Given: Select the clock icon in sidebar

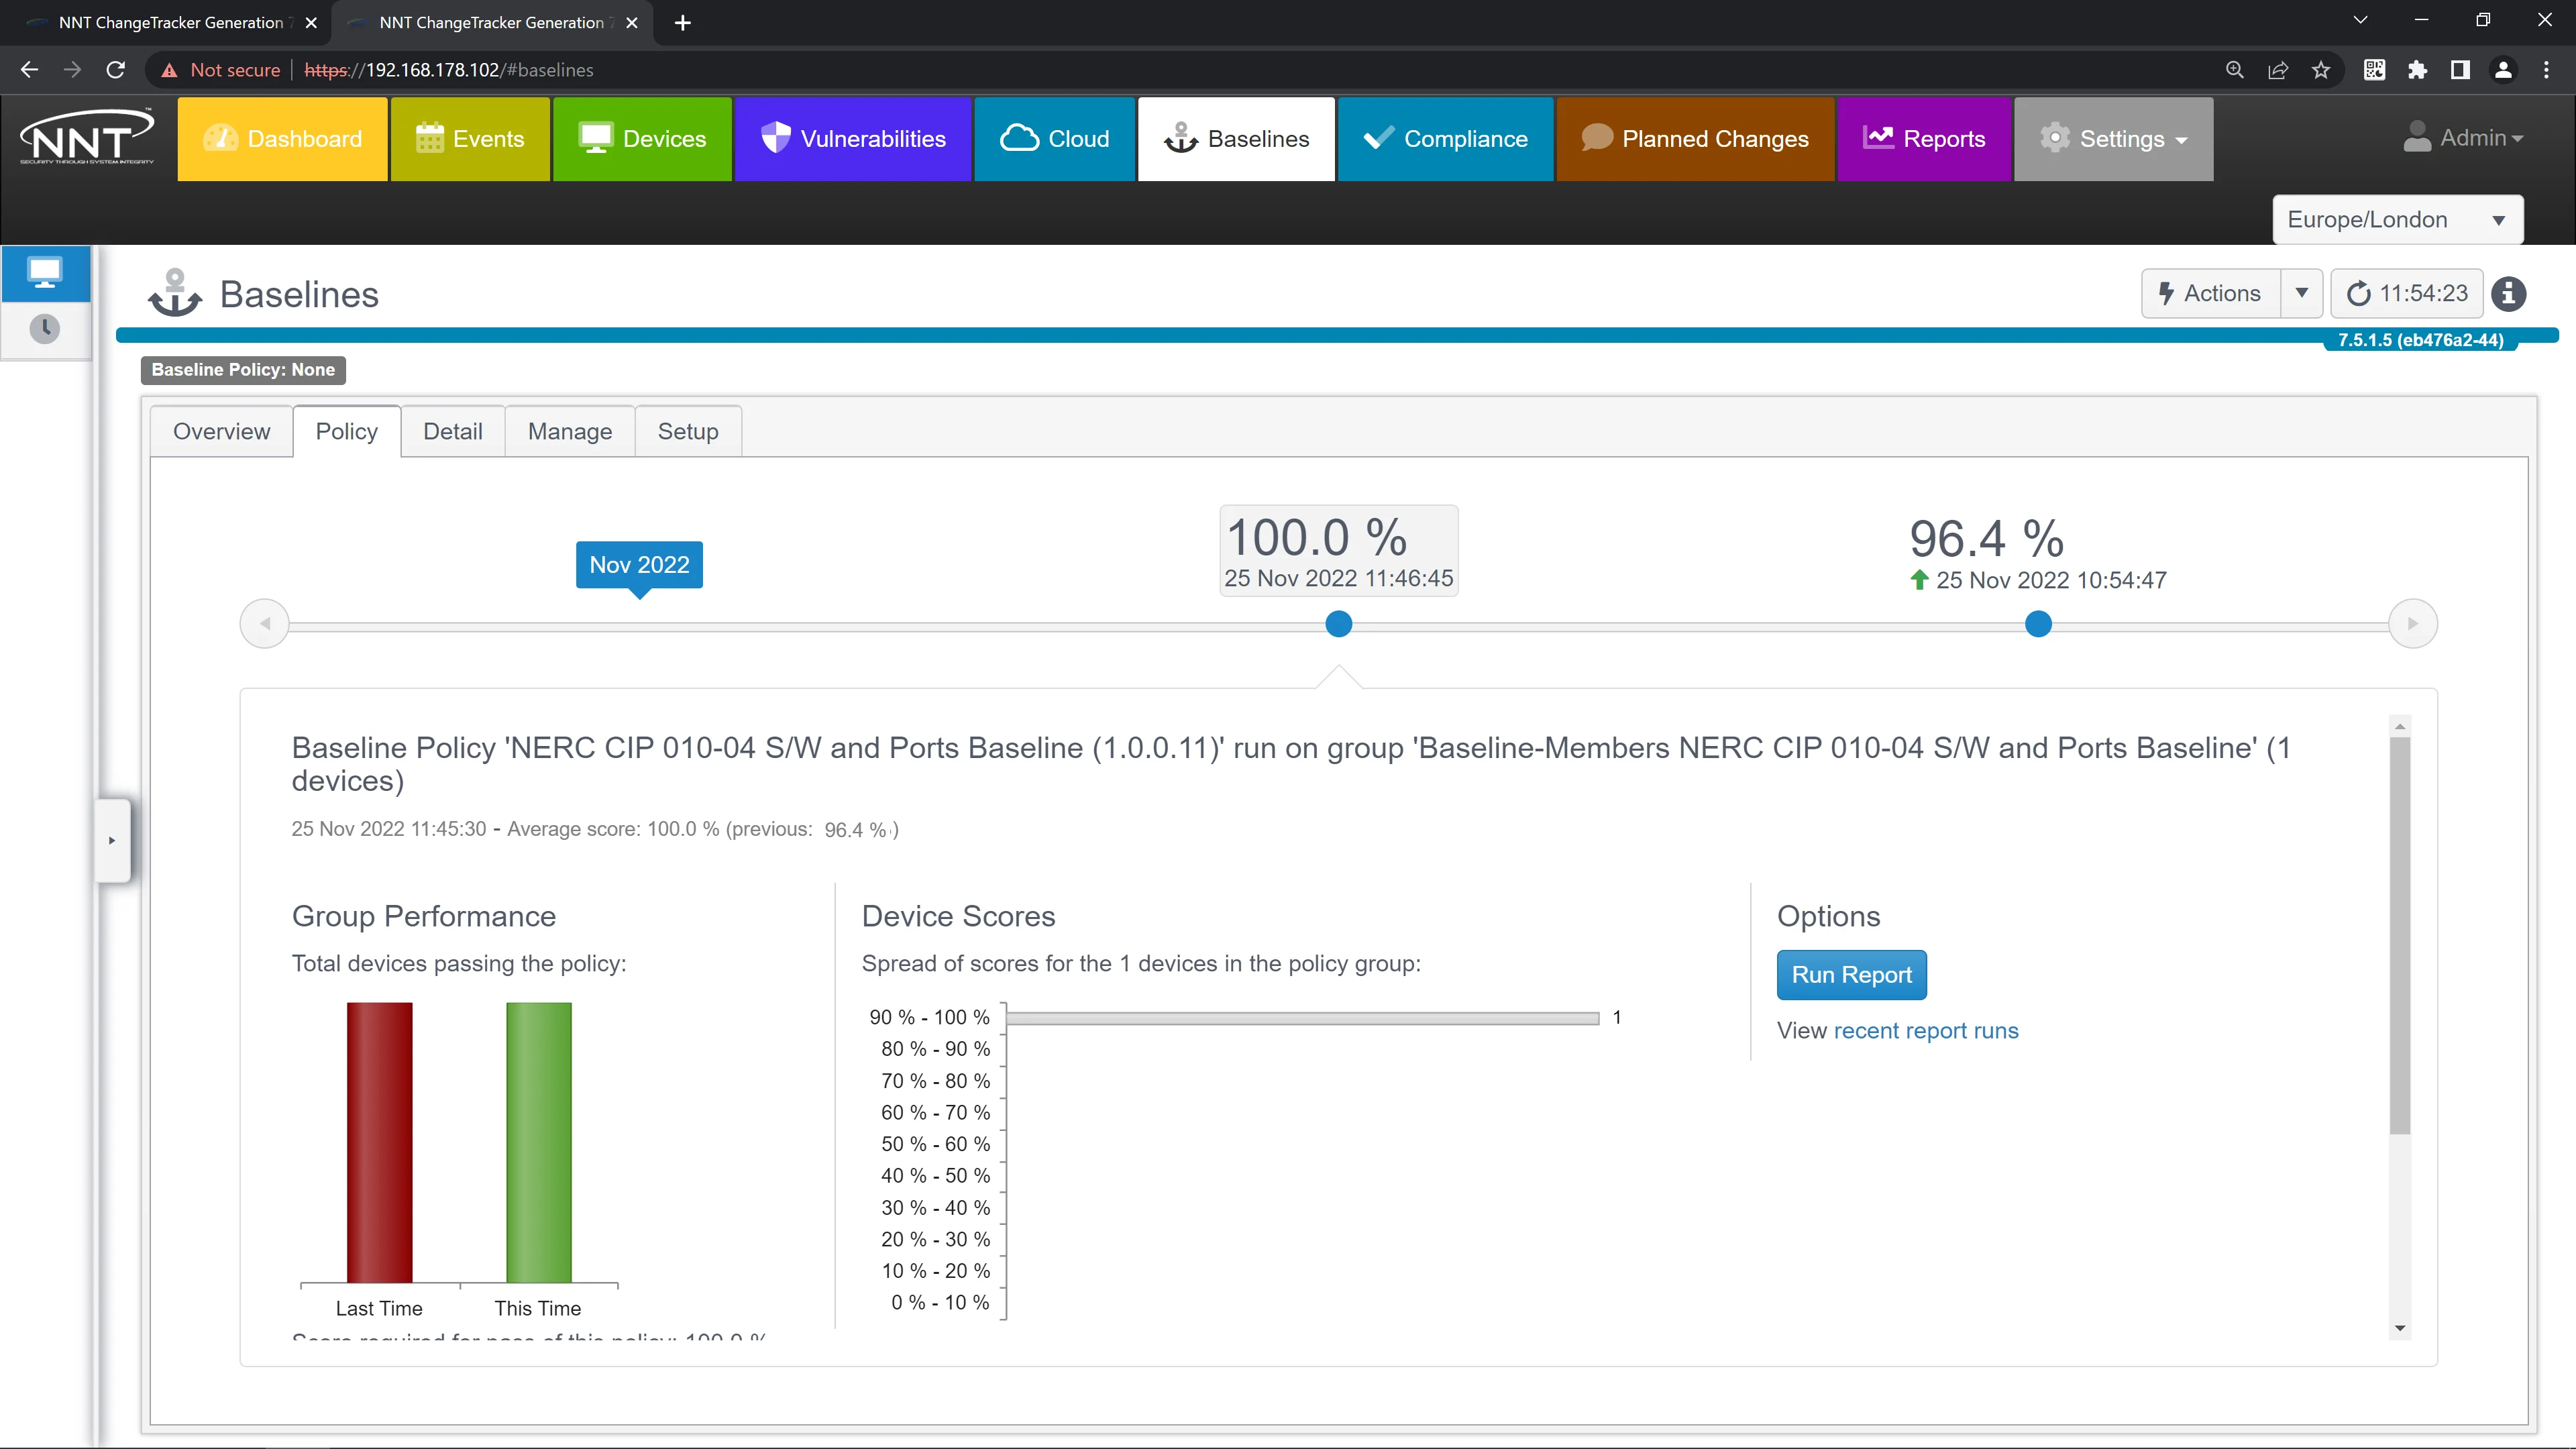Looking at the screenshot, I should (x=45, y=328).
